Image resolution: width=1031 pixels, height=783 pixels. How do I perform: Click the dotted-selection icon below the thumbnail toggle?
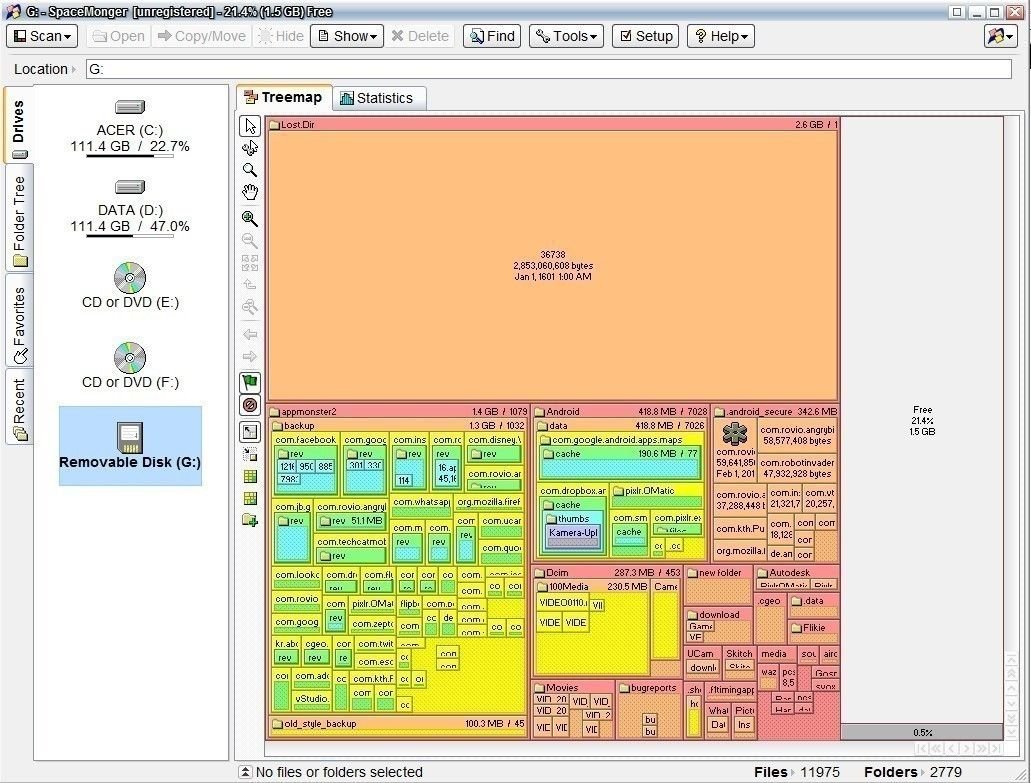click(x=250, y=454)
